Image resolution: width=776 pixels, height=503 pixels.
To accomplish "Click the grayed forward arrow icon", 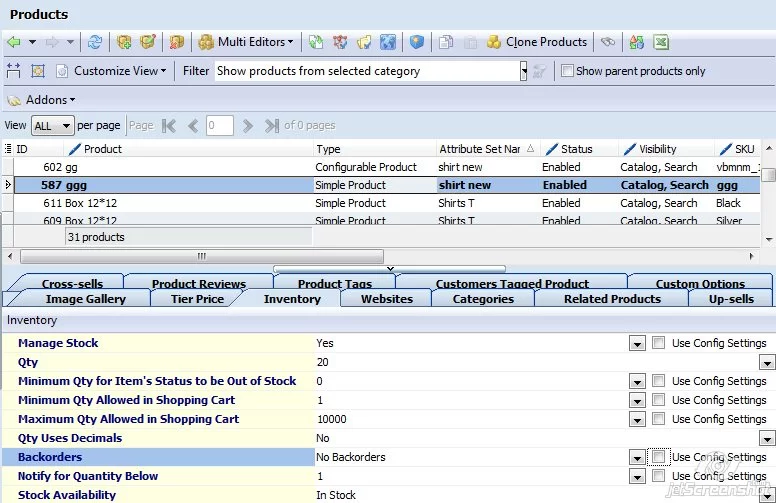I will point(52,43).
